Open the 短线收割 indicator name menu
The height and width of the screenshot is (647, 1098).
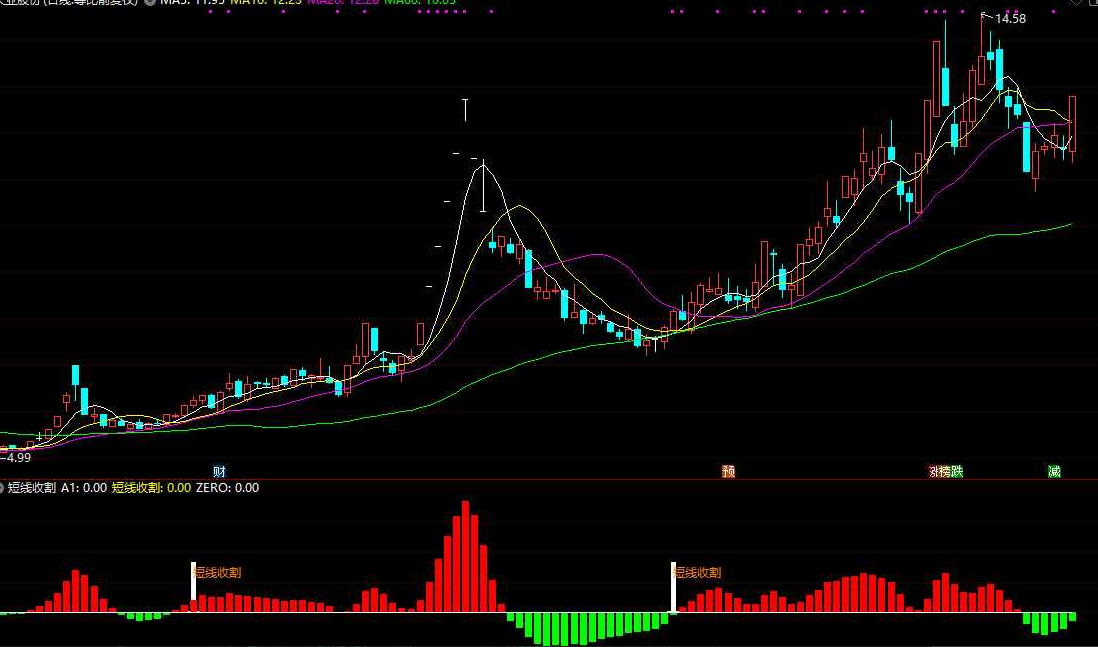(32, 487)
